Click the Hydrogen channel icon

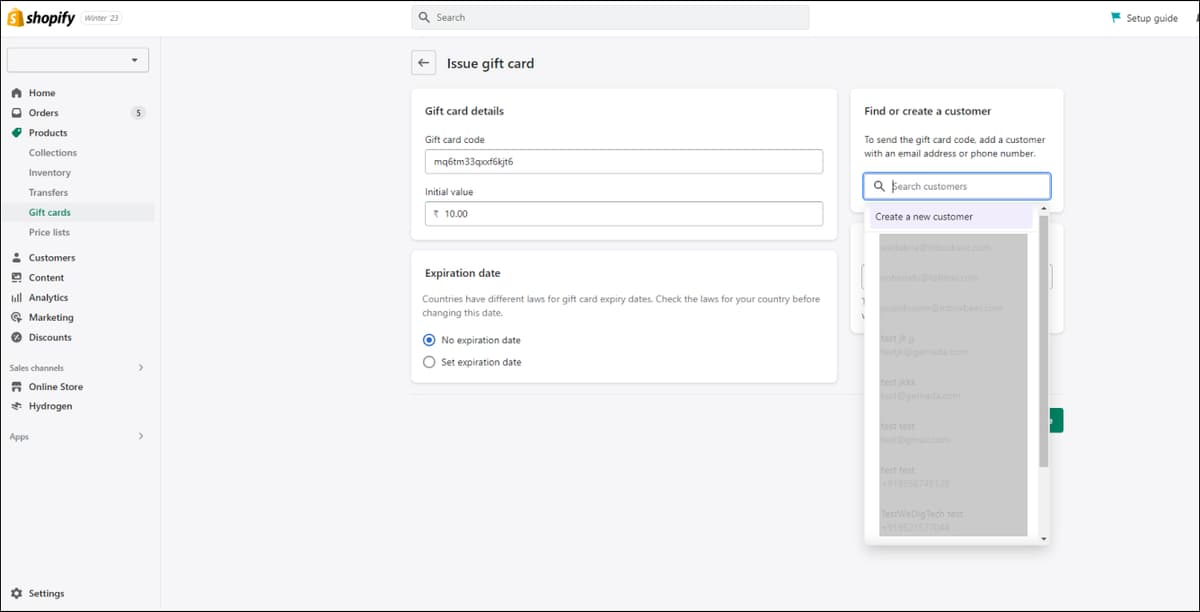(x=16, y=407)
